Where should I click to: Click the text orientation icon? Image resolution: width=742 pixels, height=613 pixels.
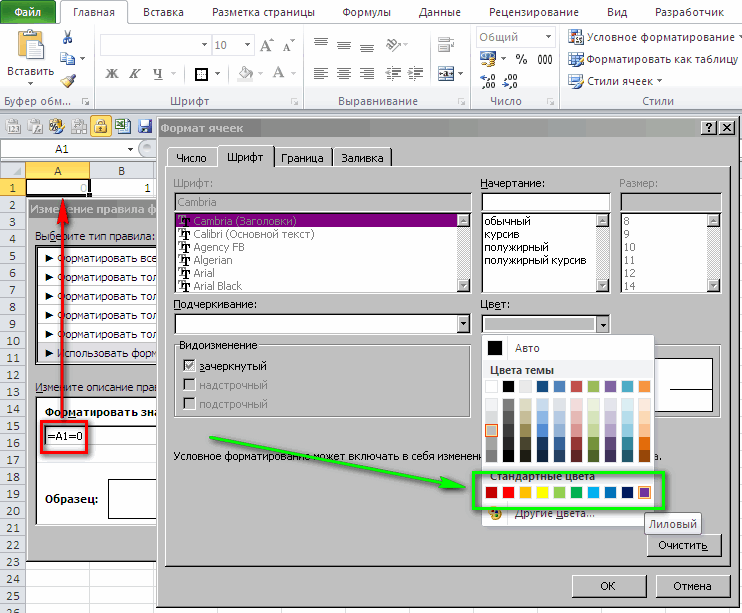(393, 44)
